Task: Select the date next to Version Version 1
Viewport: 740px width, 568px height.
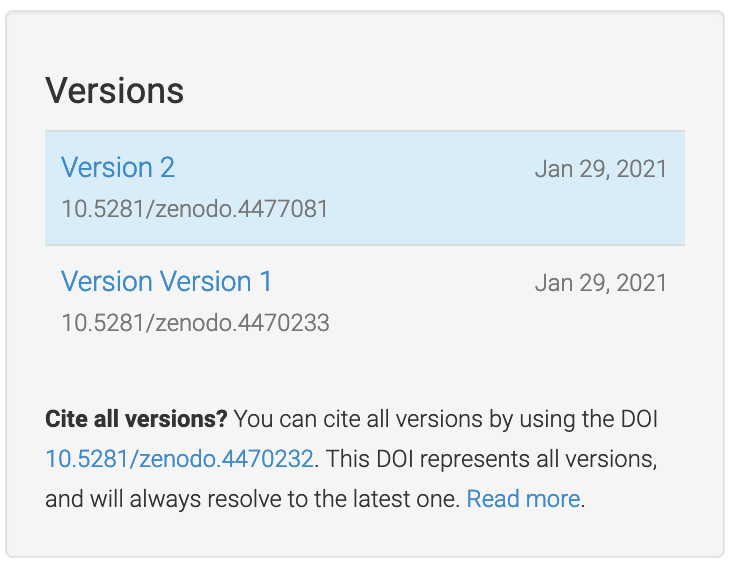Action: tap(601, 283)
